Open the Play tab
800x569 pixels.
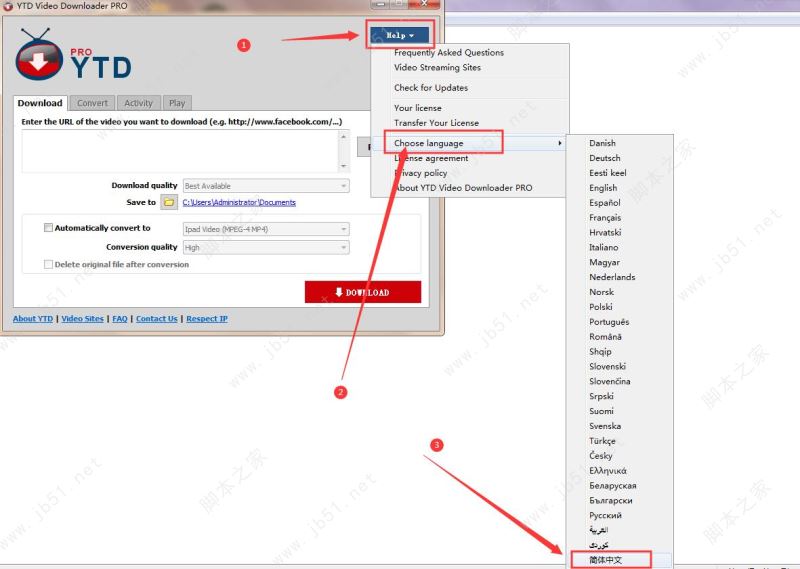pos(177,103)
